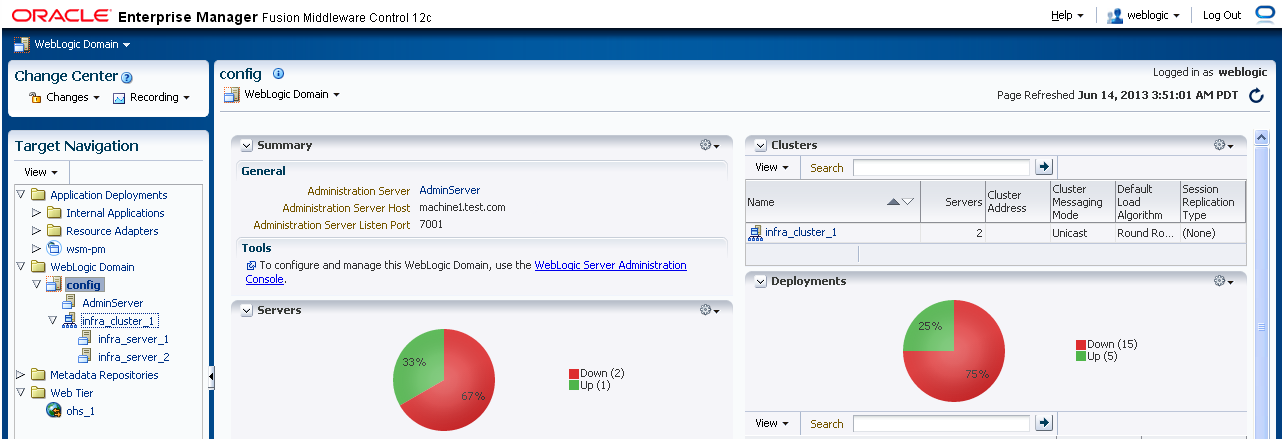Click the AdminServer link in Summary
This screenshot has width=1282, height=439.
click(x=450, y=190)
